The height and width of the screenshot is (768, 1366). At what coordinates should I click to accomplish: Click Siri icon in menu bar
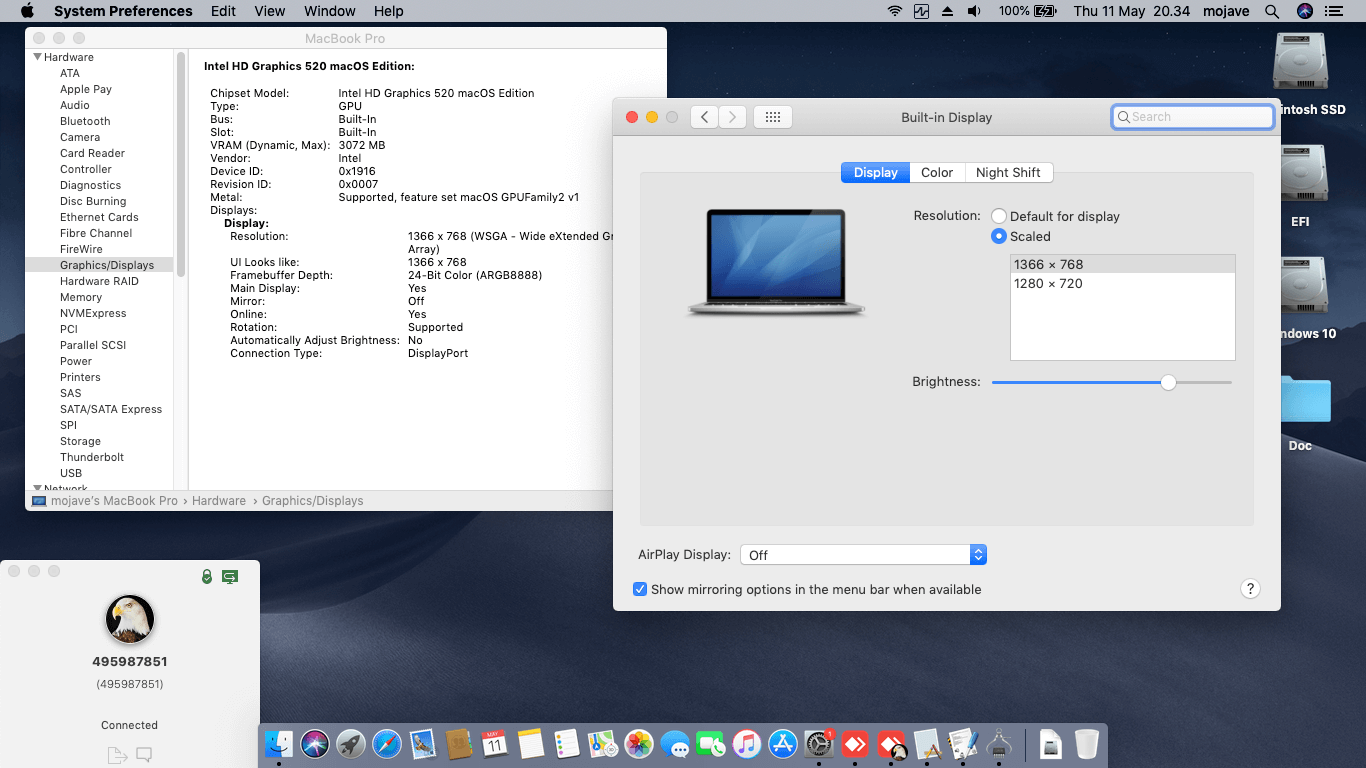(x=1304, y=11)
